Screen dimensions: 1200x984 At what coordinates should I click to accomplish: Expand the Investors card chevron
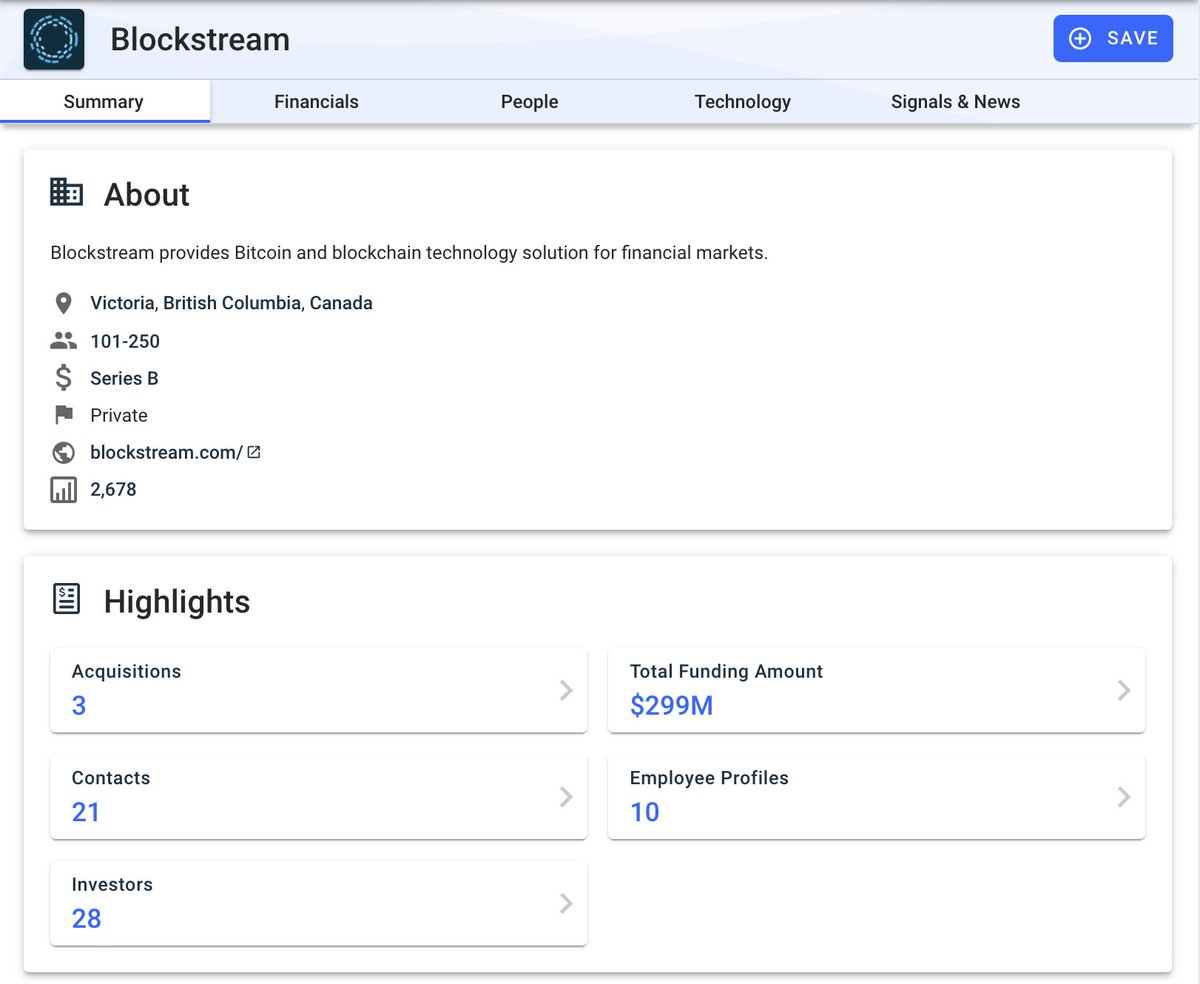566,903
